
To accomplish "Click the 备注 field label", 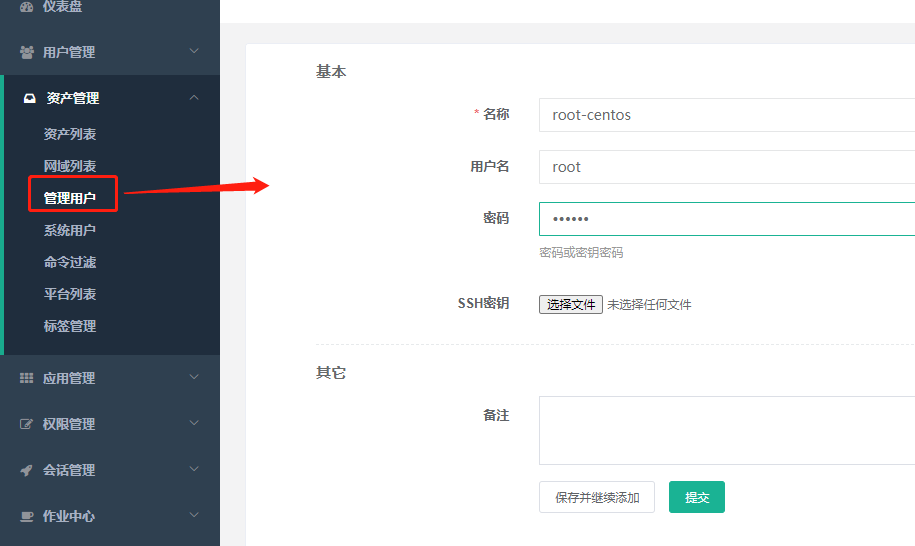I will 496,415.
